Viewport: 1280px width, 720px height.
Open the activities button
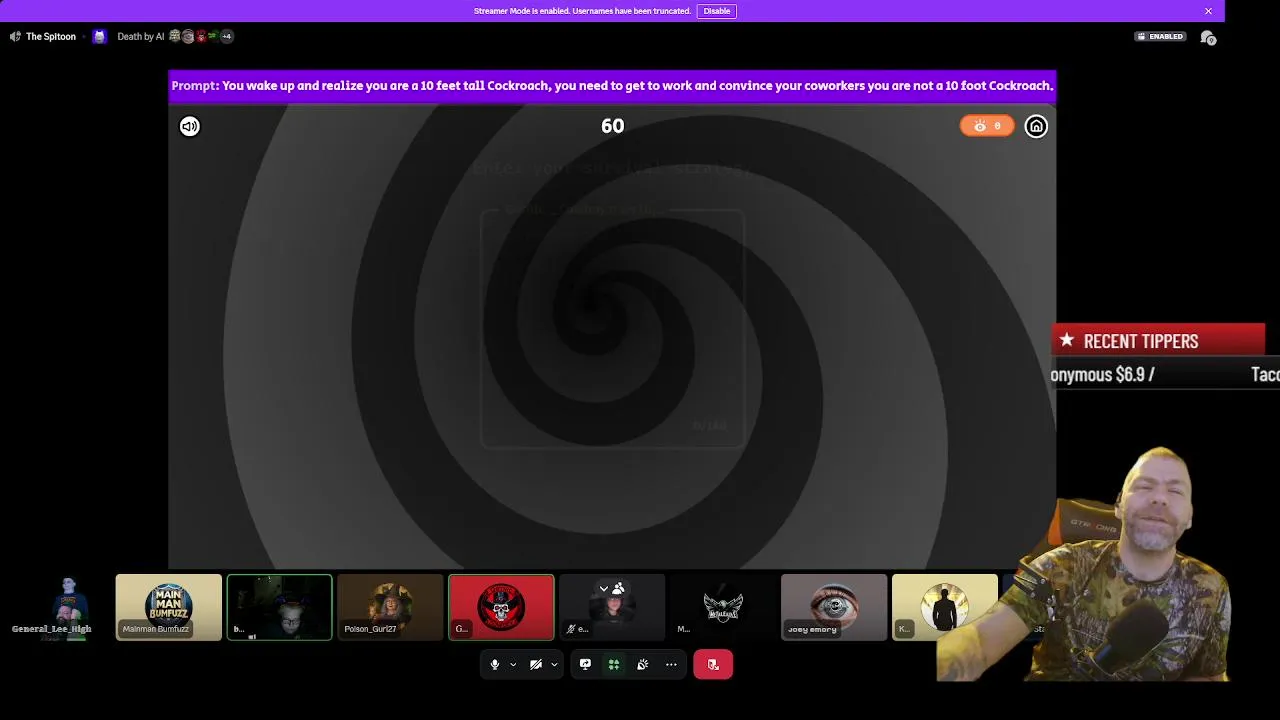pos(614,664)
